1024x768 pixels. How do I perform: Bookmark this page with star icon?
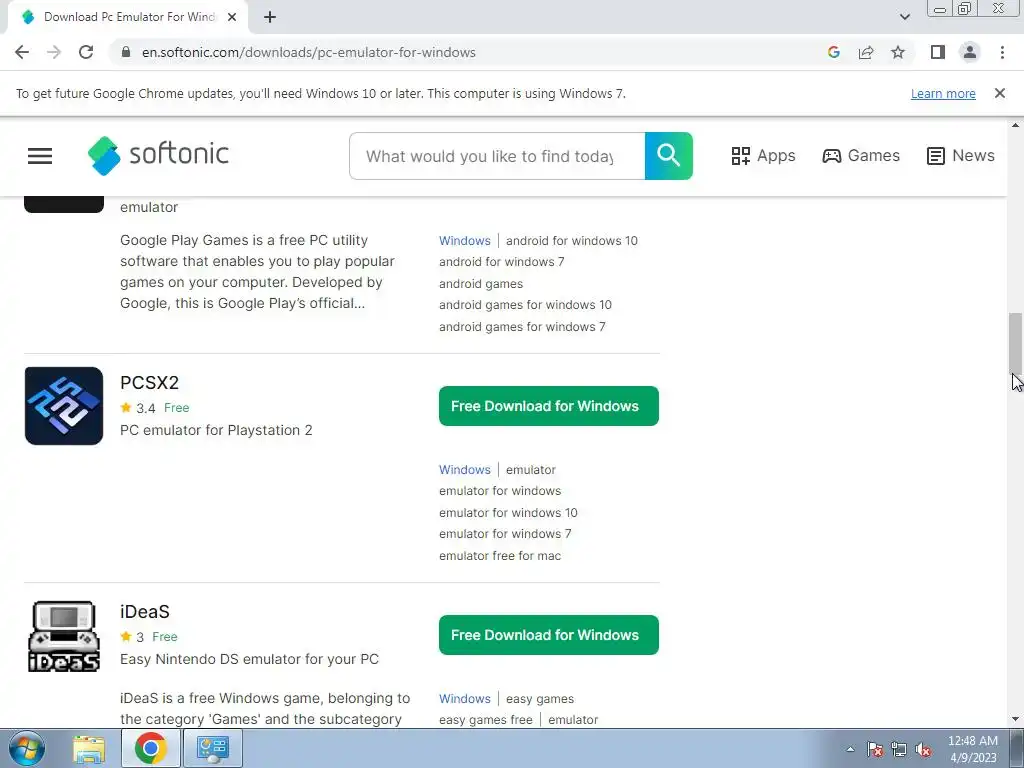click(x=898, y=52)
